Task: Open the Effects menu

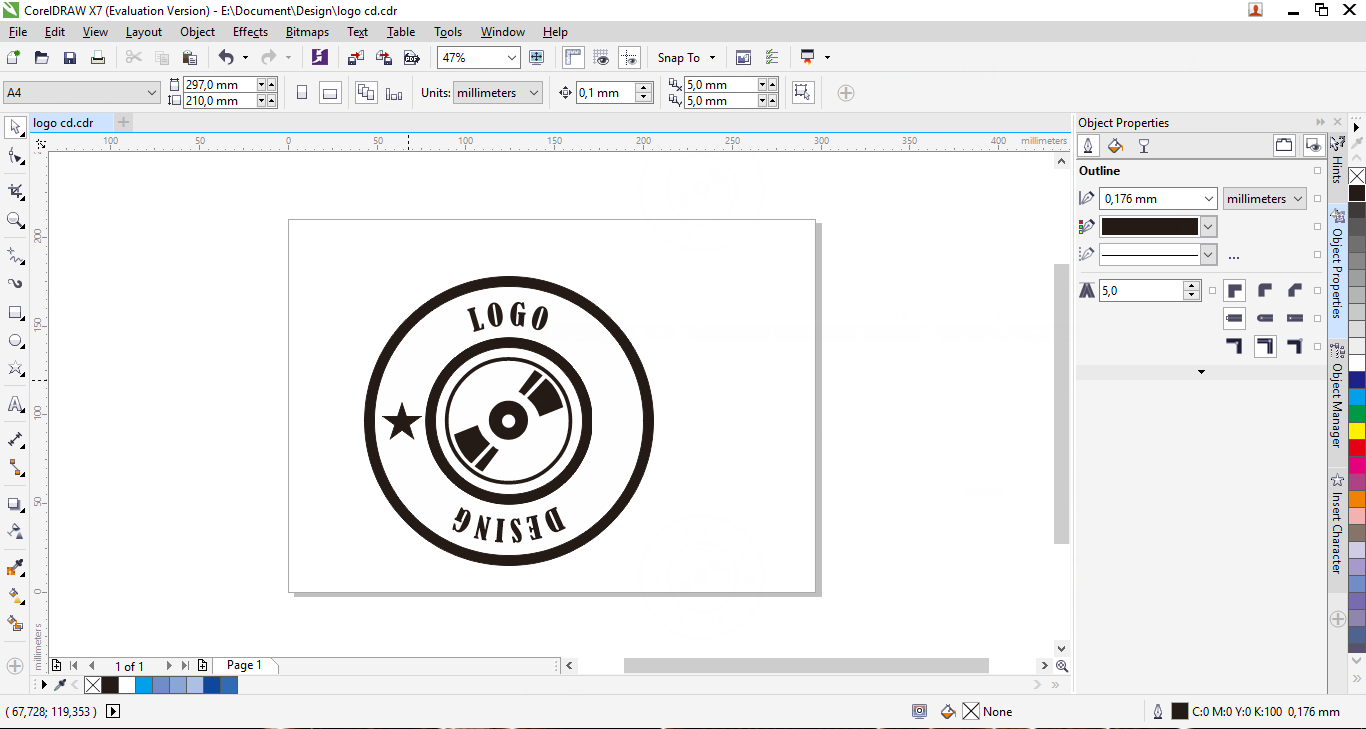Action: pos(250,32)
